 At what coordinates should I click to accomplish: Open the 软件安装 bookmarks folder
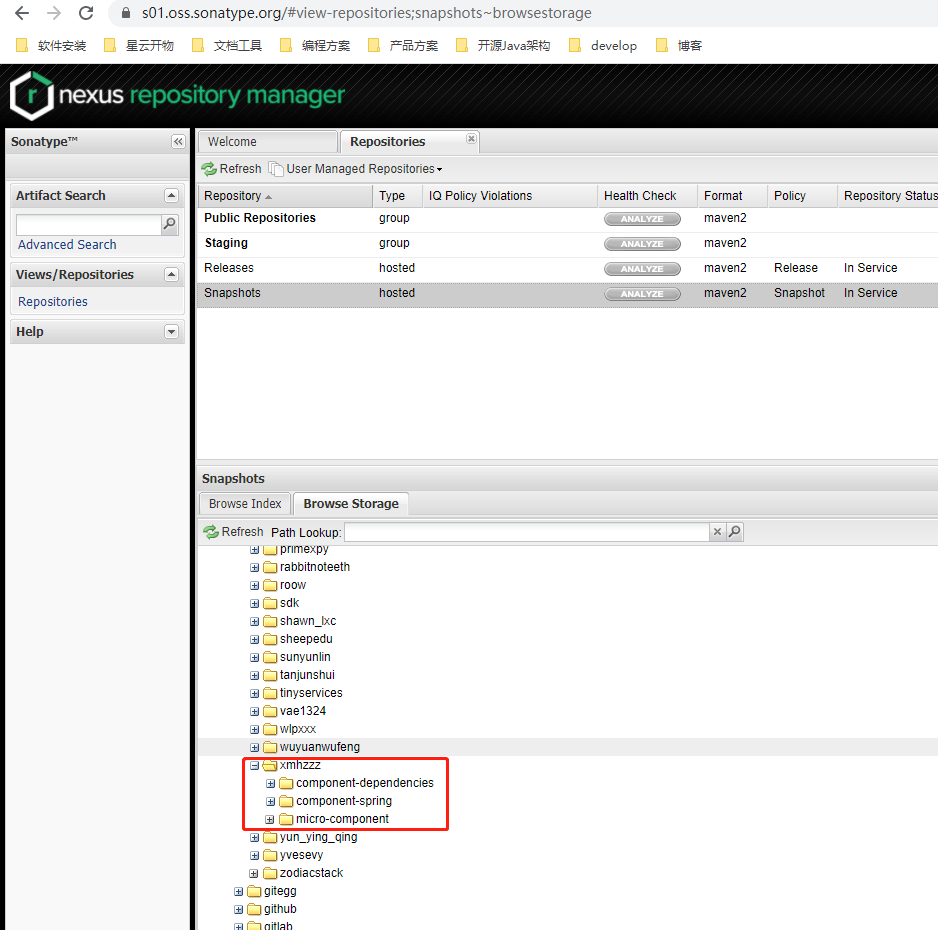[x=51, y=45]
